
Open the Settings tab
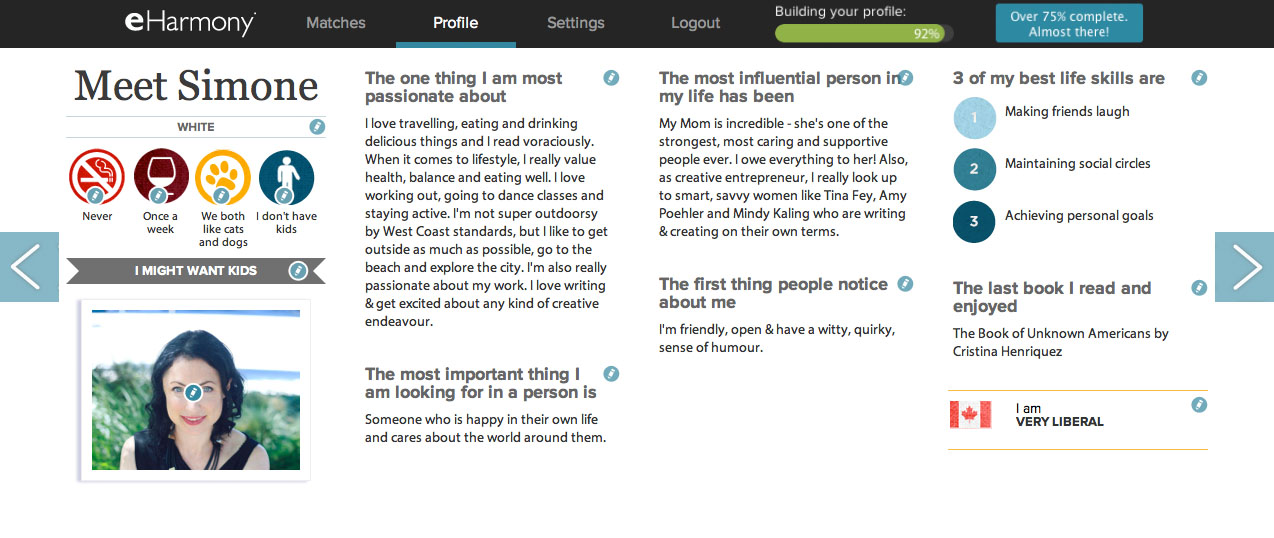(576, 23)
